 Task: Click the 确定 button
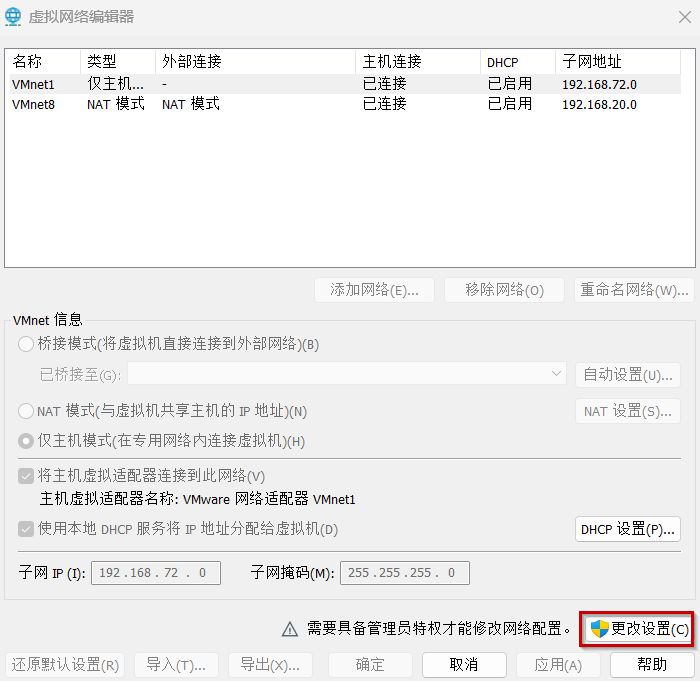point(370,665)
